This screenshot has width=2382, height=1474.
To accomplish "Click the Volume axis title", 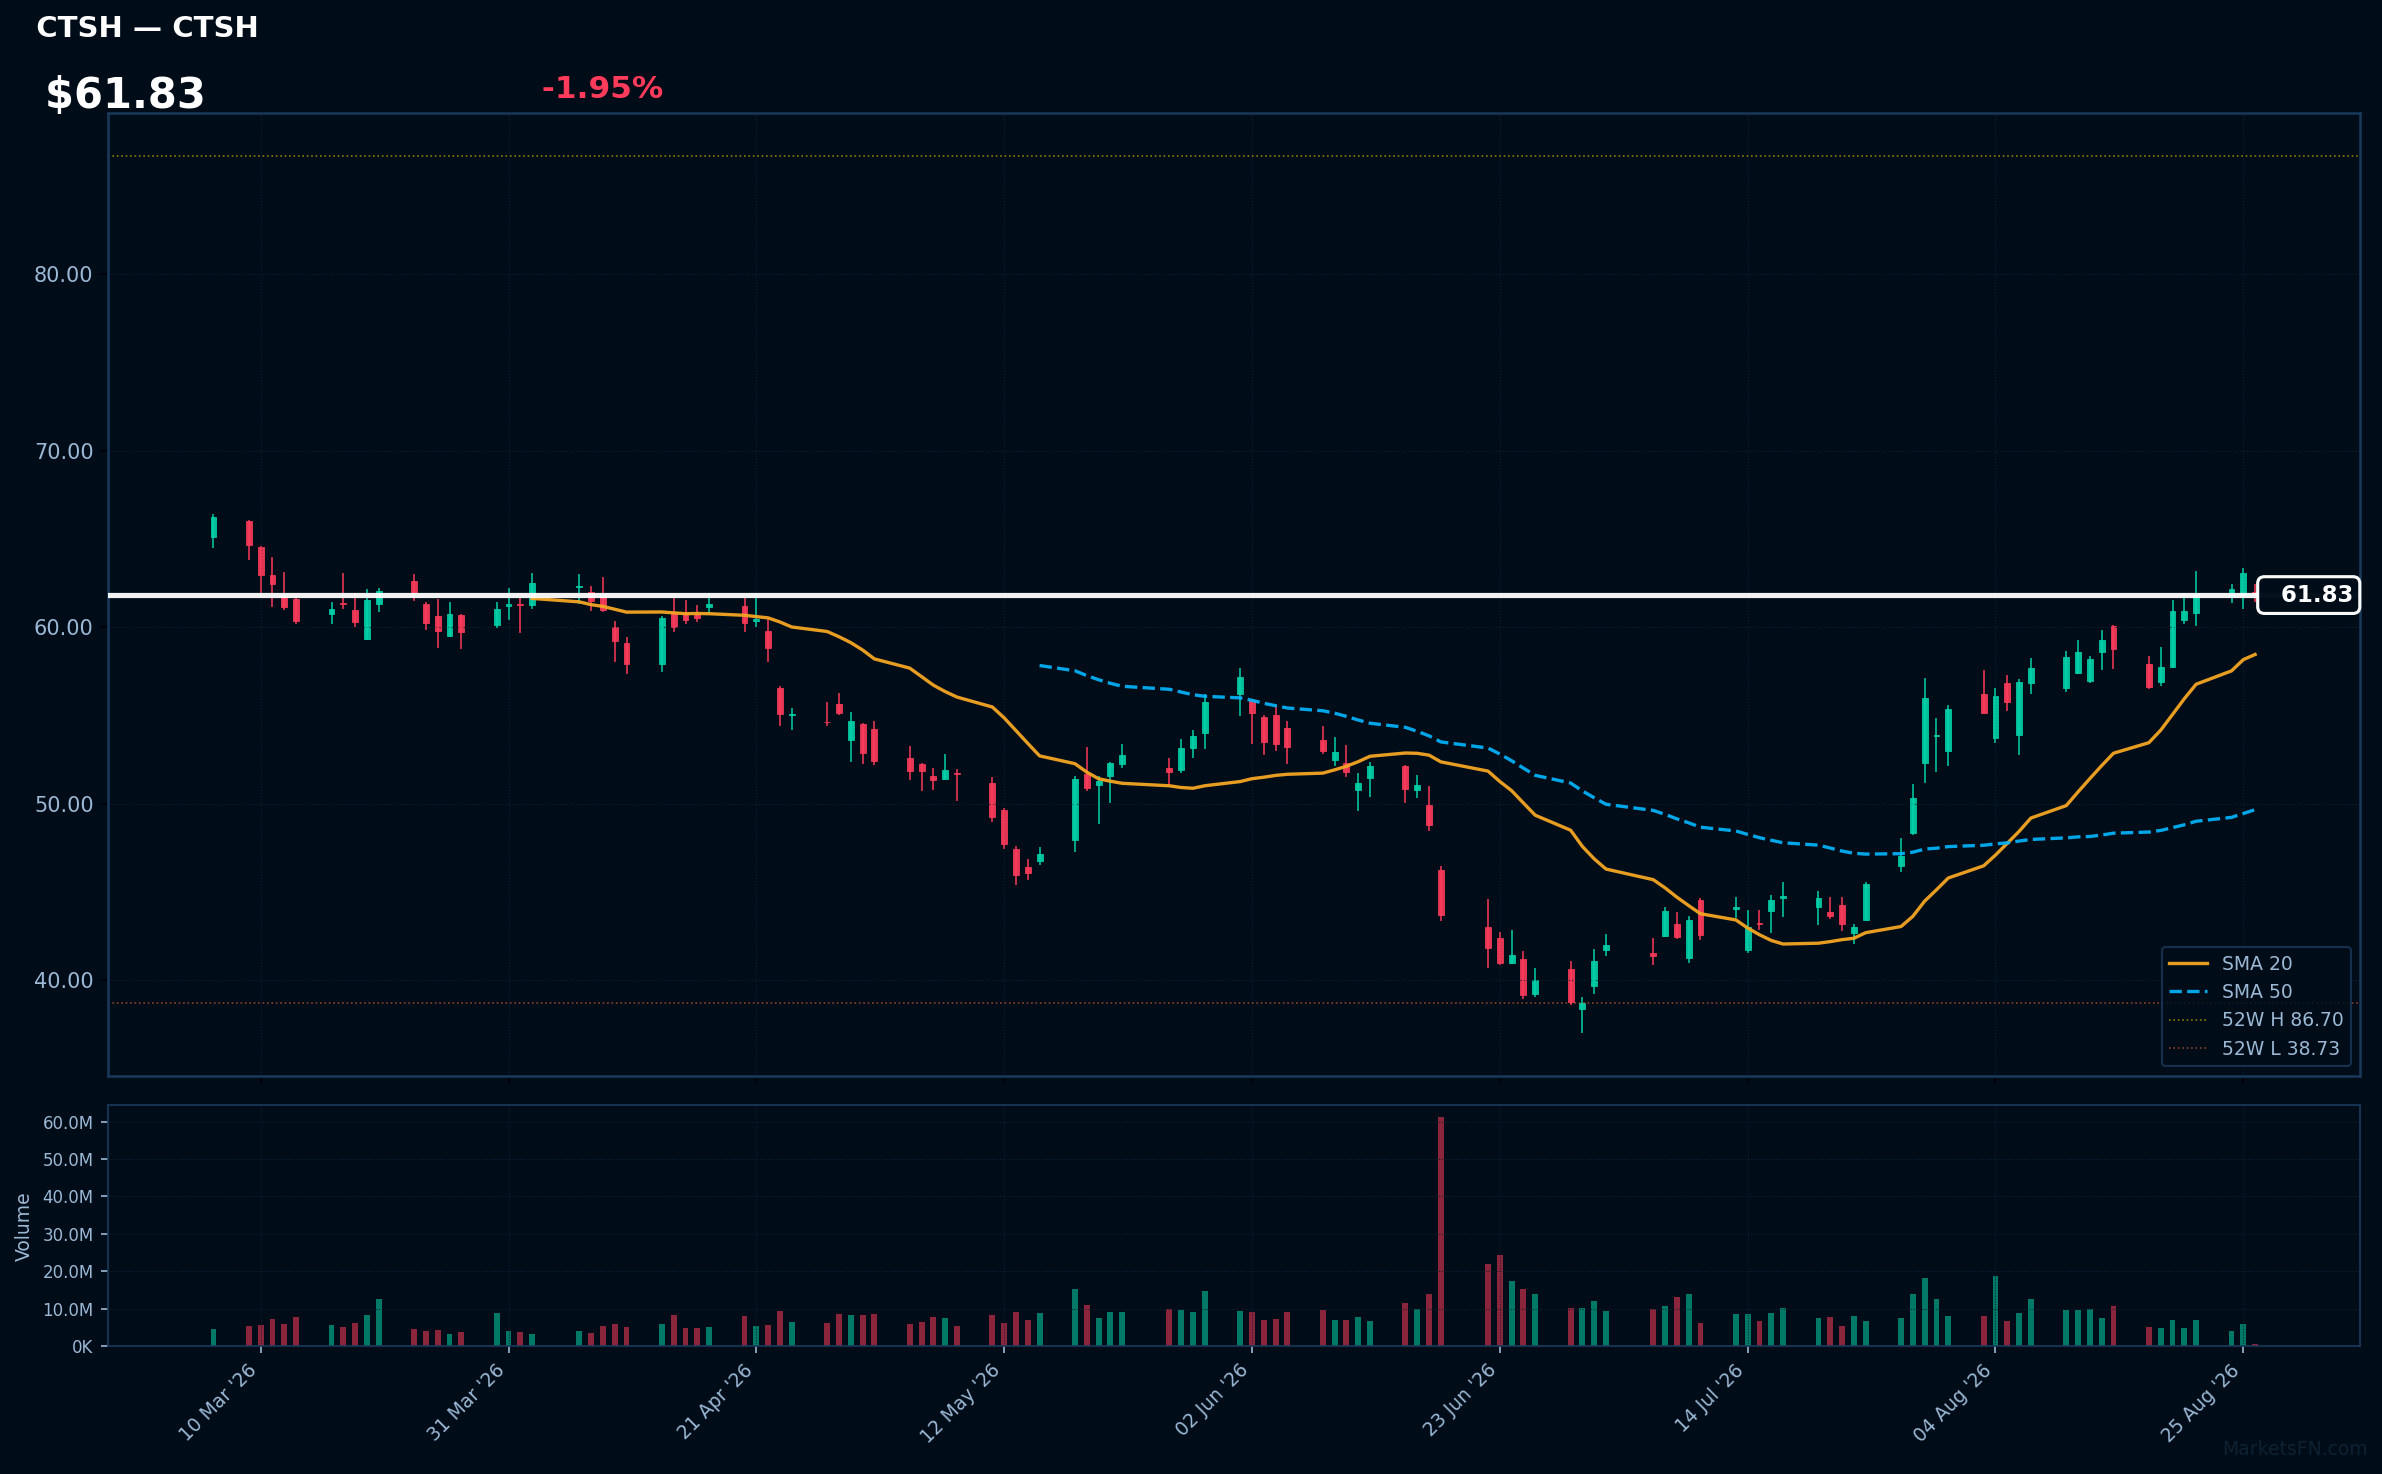I will (23, 1227).
